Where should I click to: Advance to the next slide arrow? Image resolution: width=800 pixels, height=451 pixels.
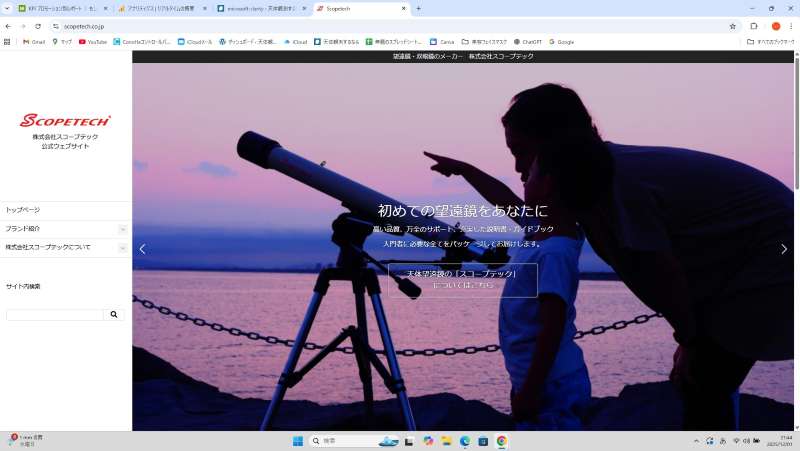[783, 249]
